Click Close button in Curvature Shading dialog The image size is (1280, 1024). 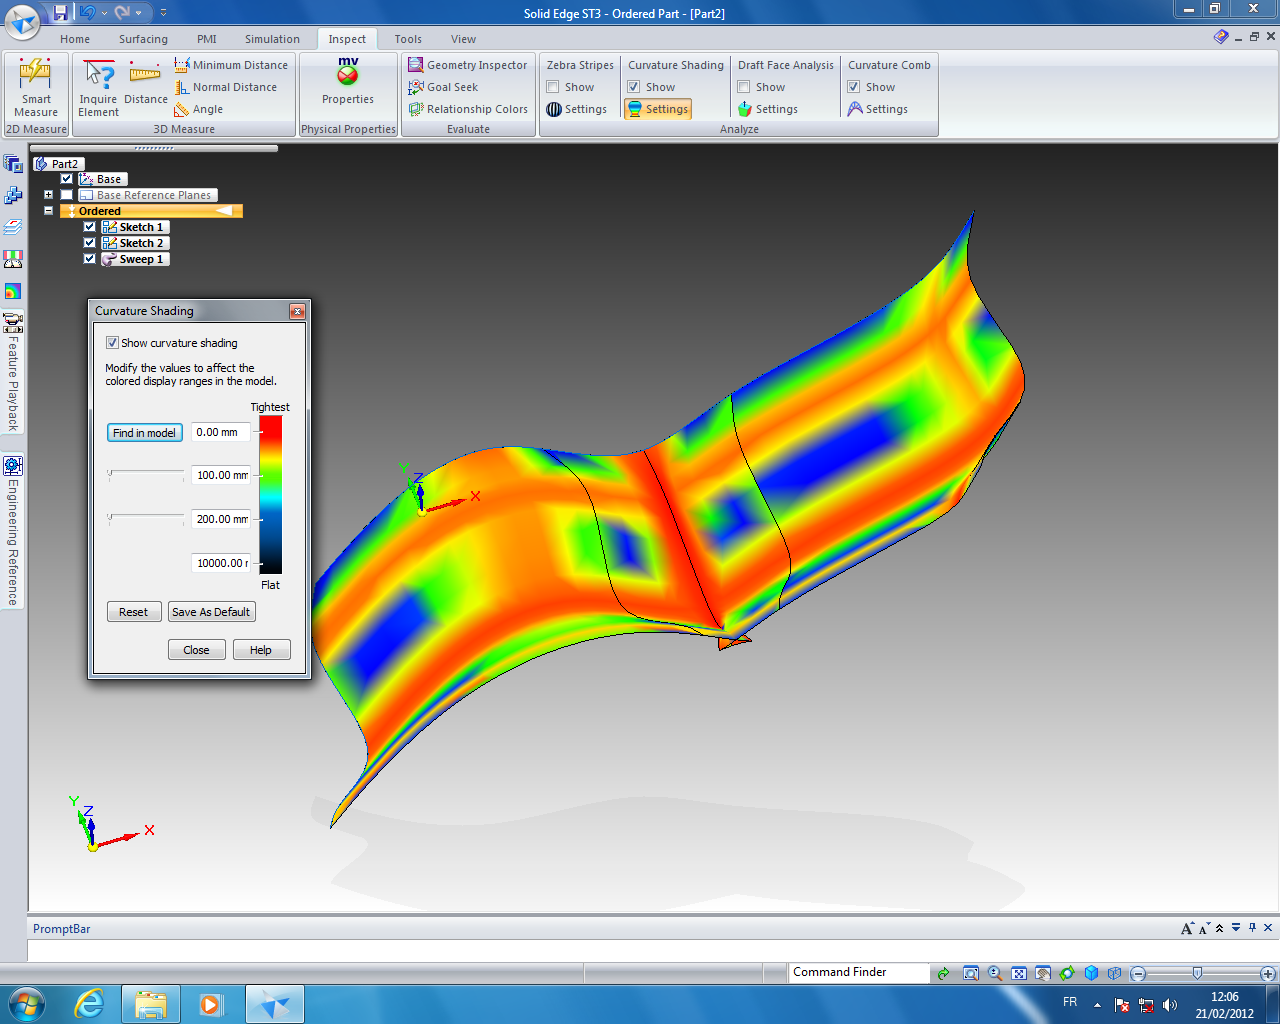click(197, 650)
